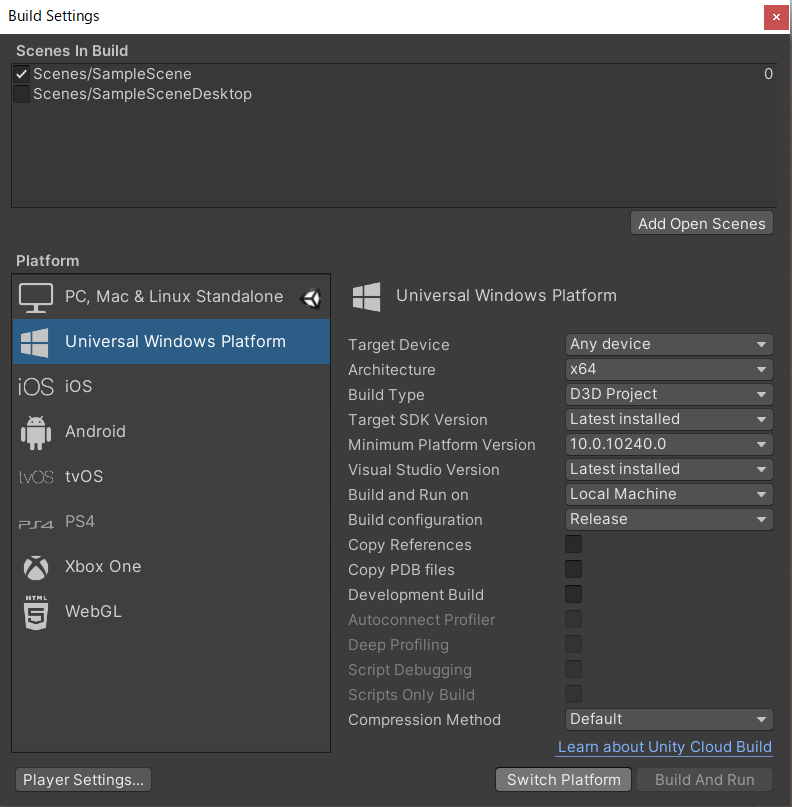792x807 pixels.
Task: Click the Unity logo beside PC Standalone
Action: (311, 298)
